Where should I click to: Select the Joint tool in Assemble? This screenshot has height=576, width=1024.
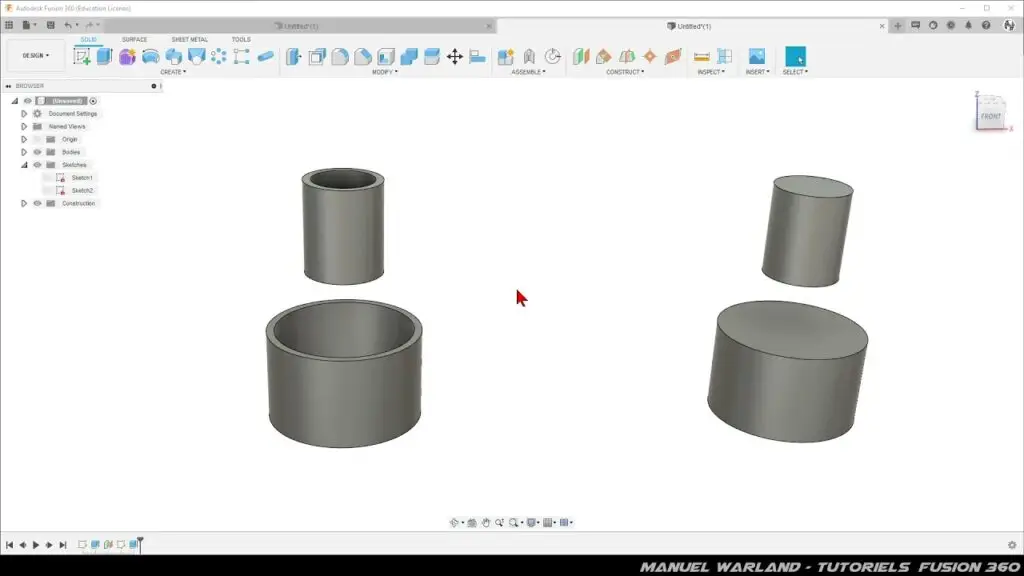[529, 56]
